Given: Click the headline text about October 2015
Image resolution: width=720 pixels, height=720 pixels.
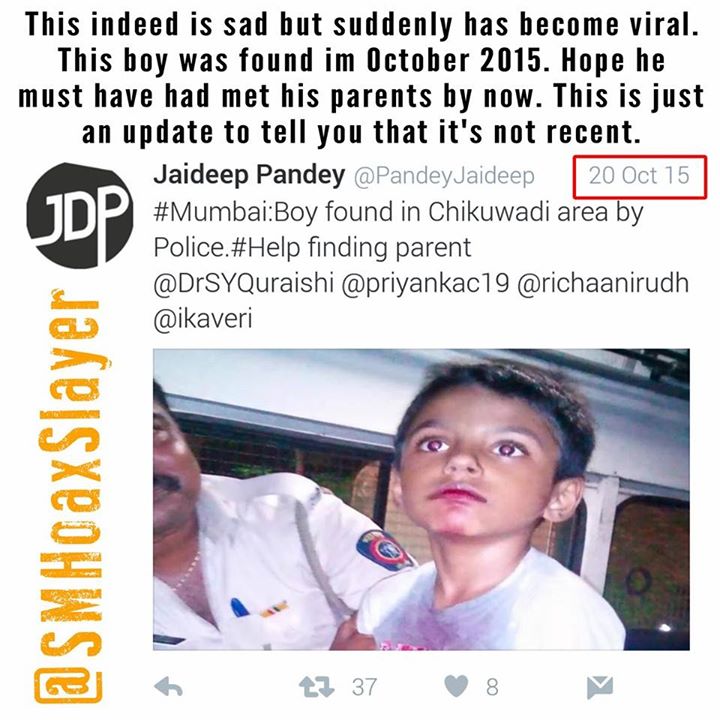Looking at the screenshot, I should [x=361, y=78].
